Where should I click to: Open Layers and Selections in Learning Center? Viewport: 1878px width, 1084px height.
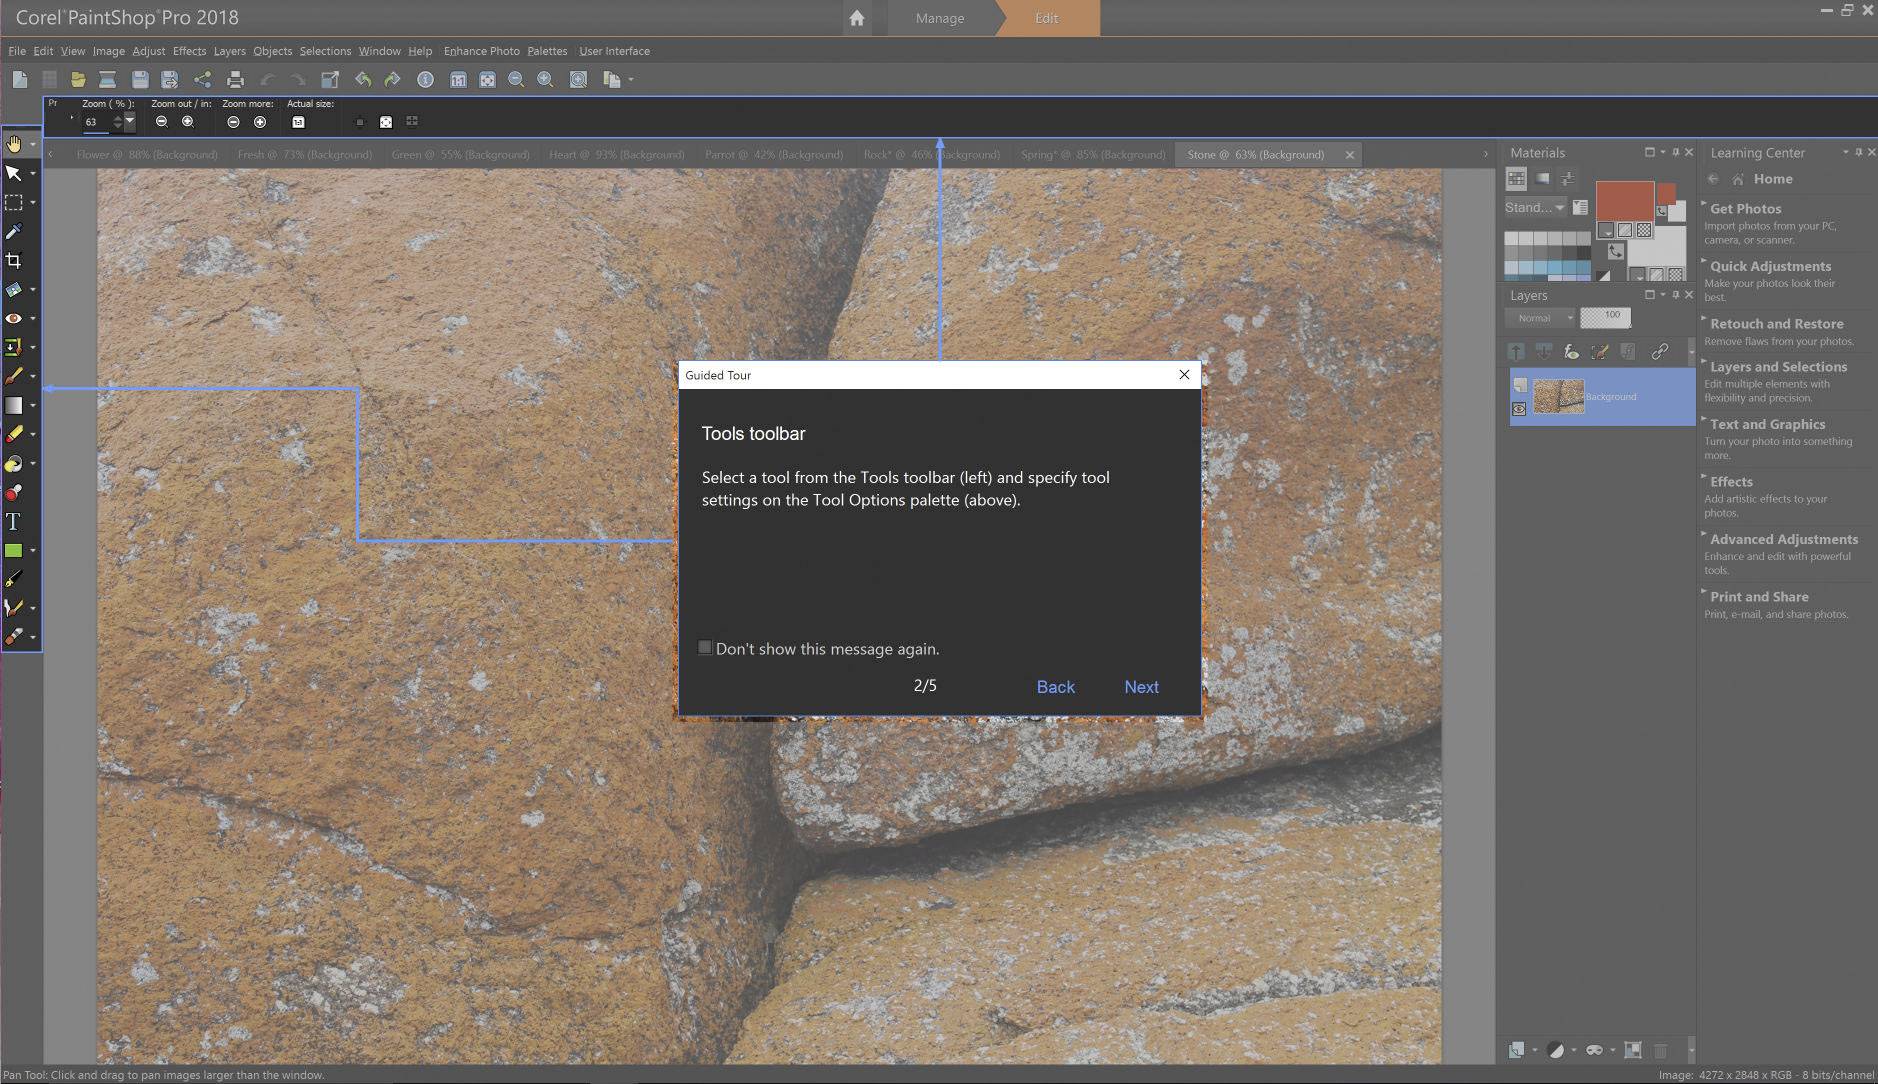point(1778,366)
